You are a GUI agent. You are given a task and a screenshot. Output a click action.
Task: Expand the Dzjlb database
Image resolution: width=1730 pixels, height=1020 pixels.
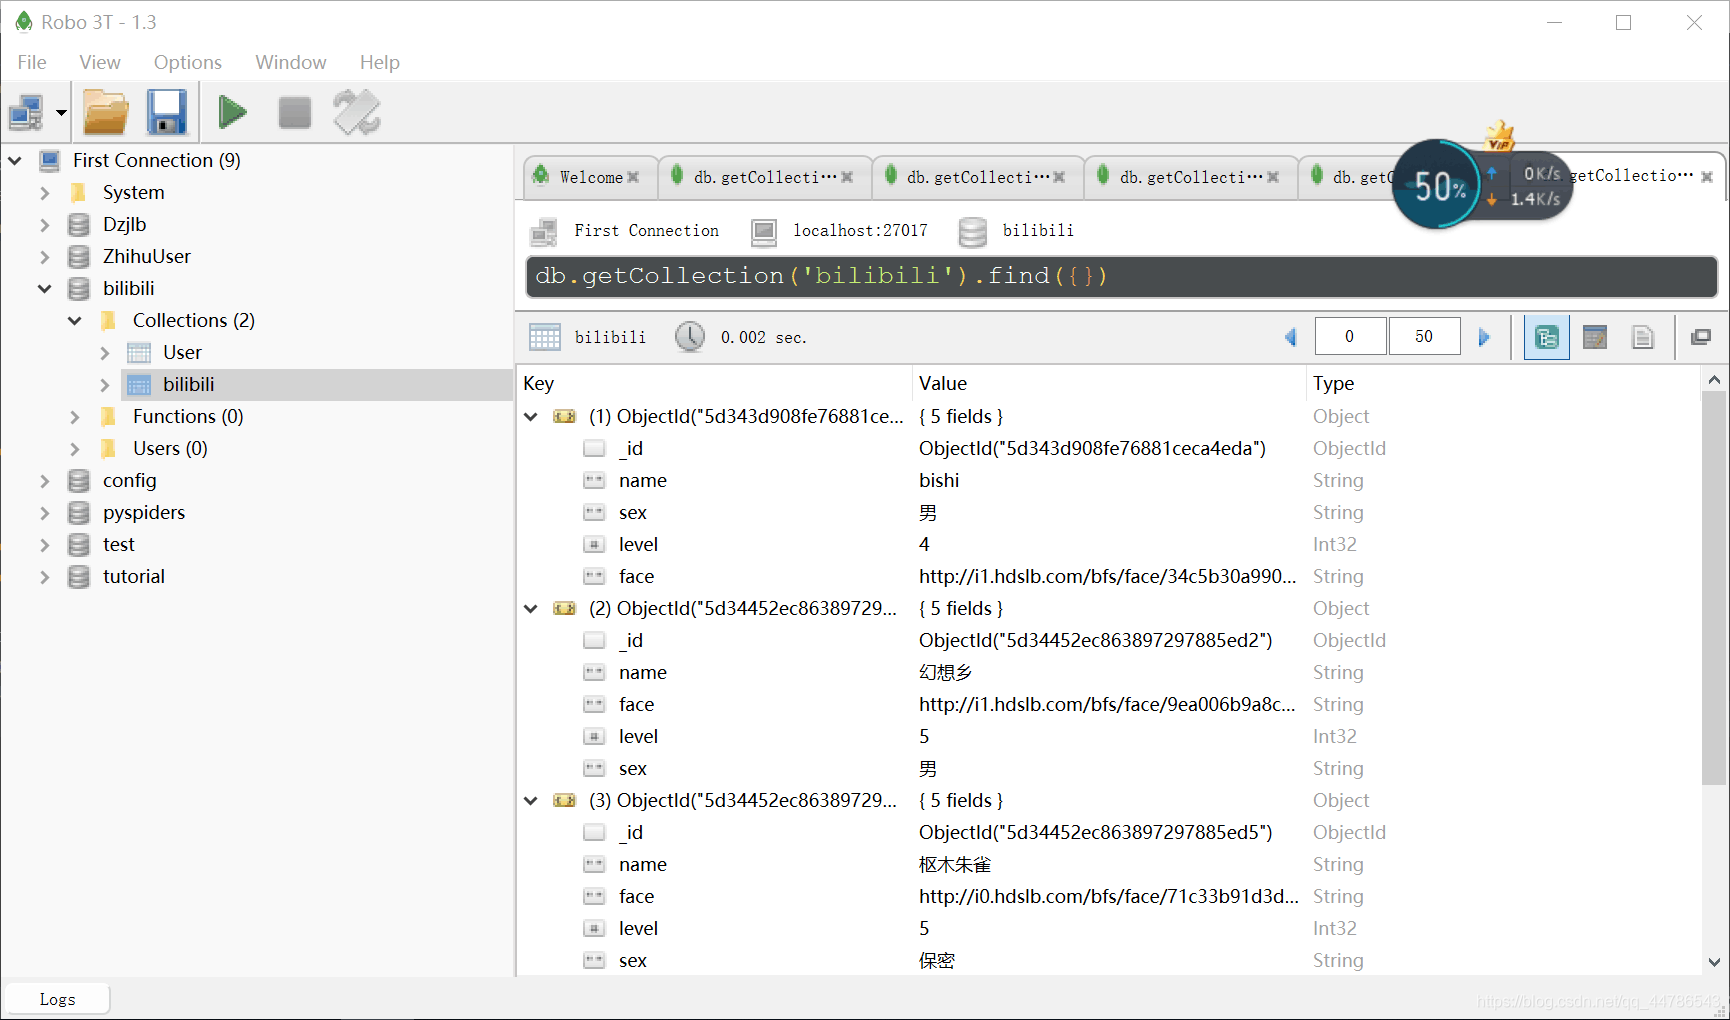[45, 224]
